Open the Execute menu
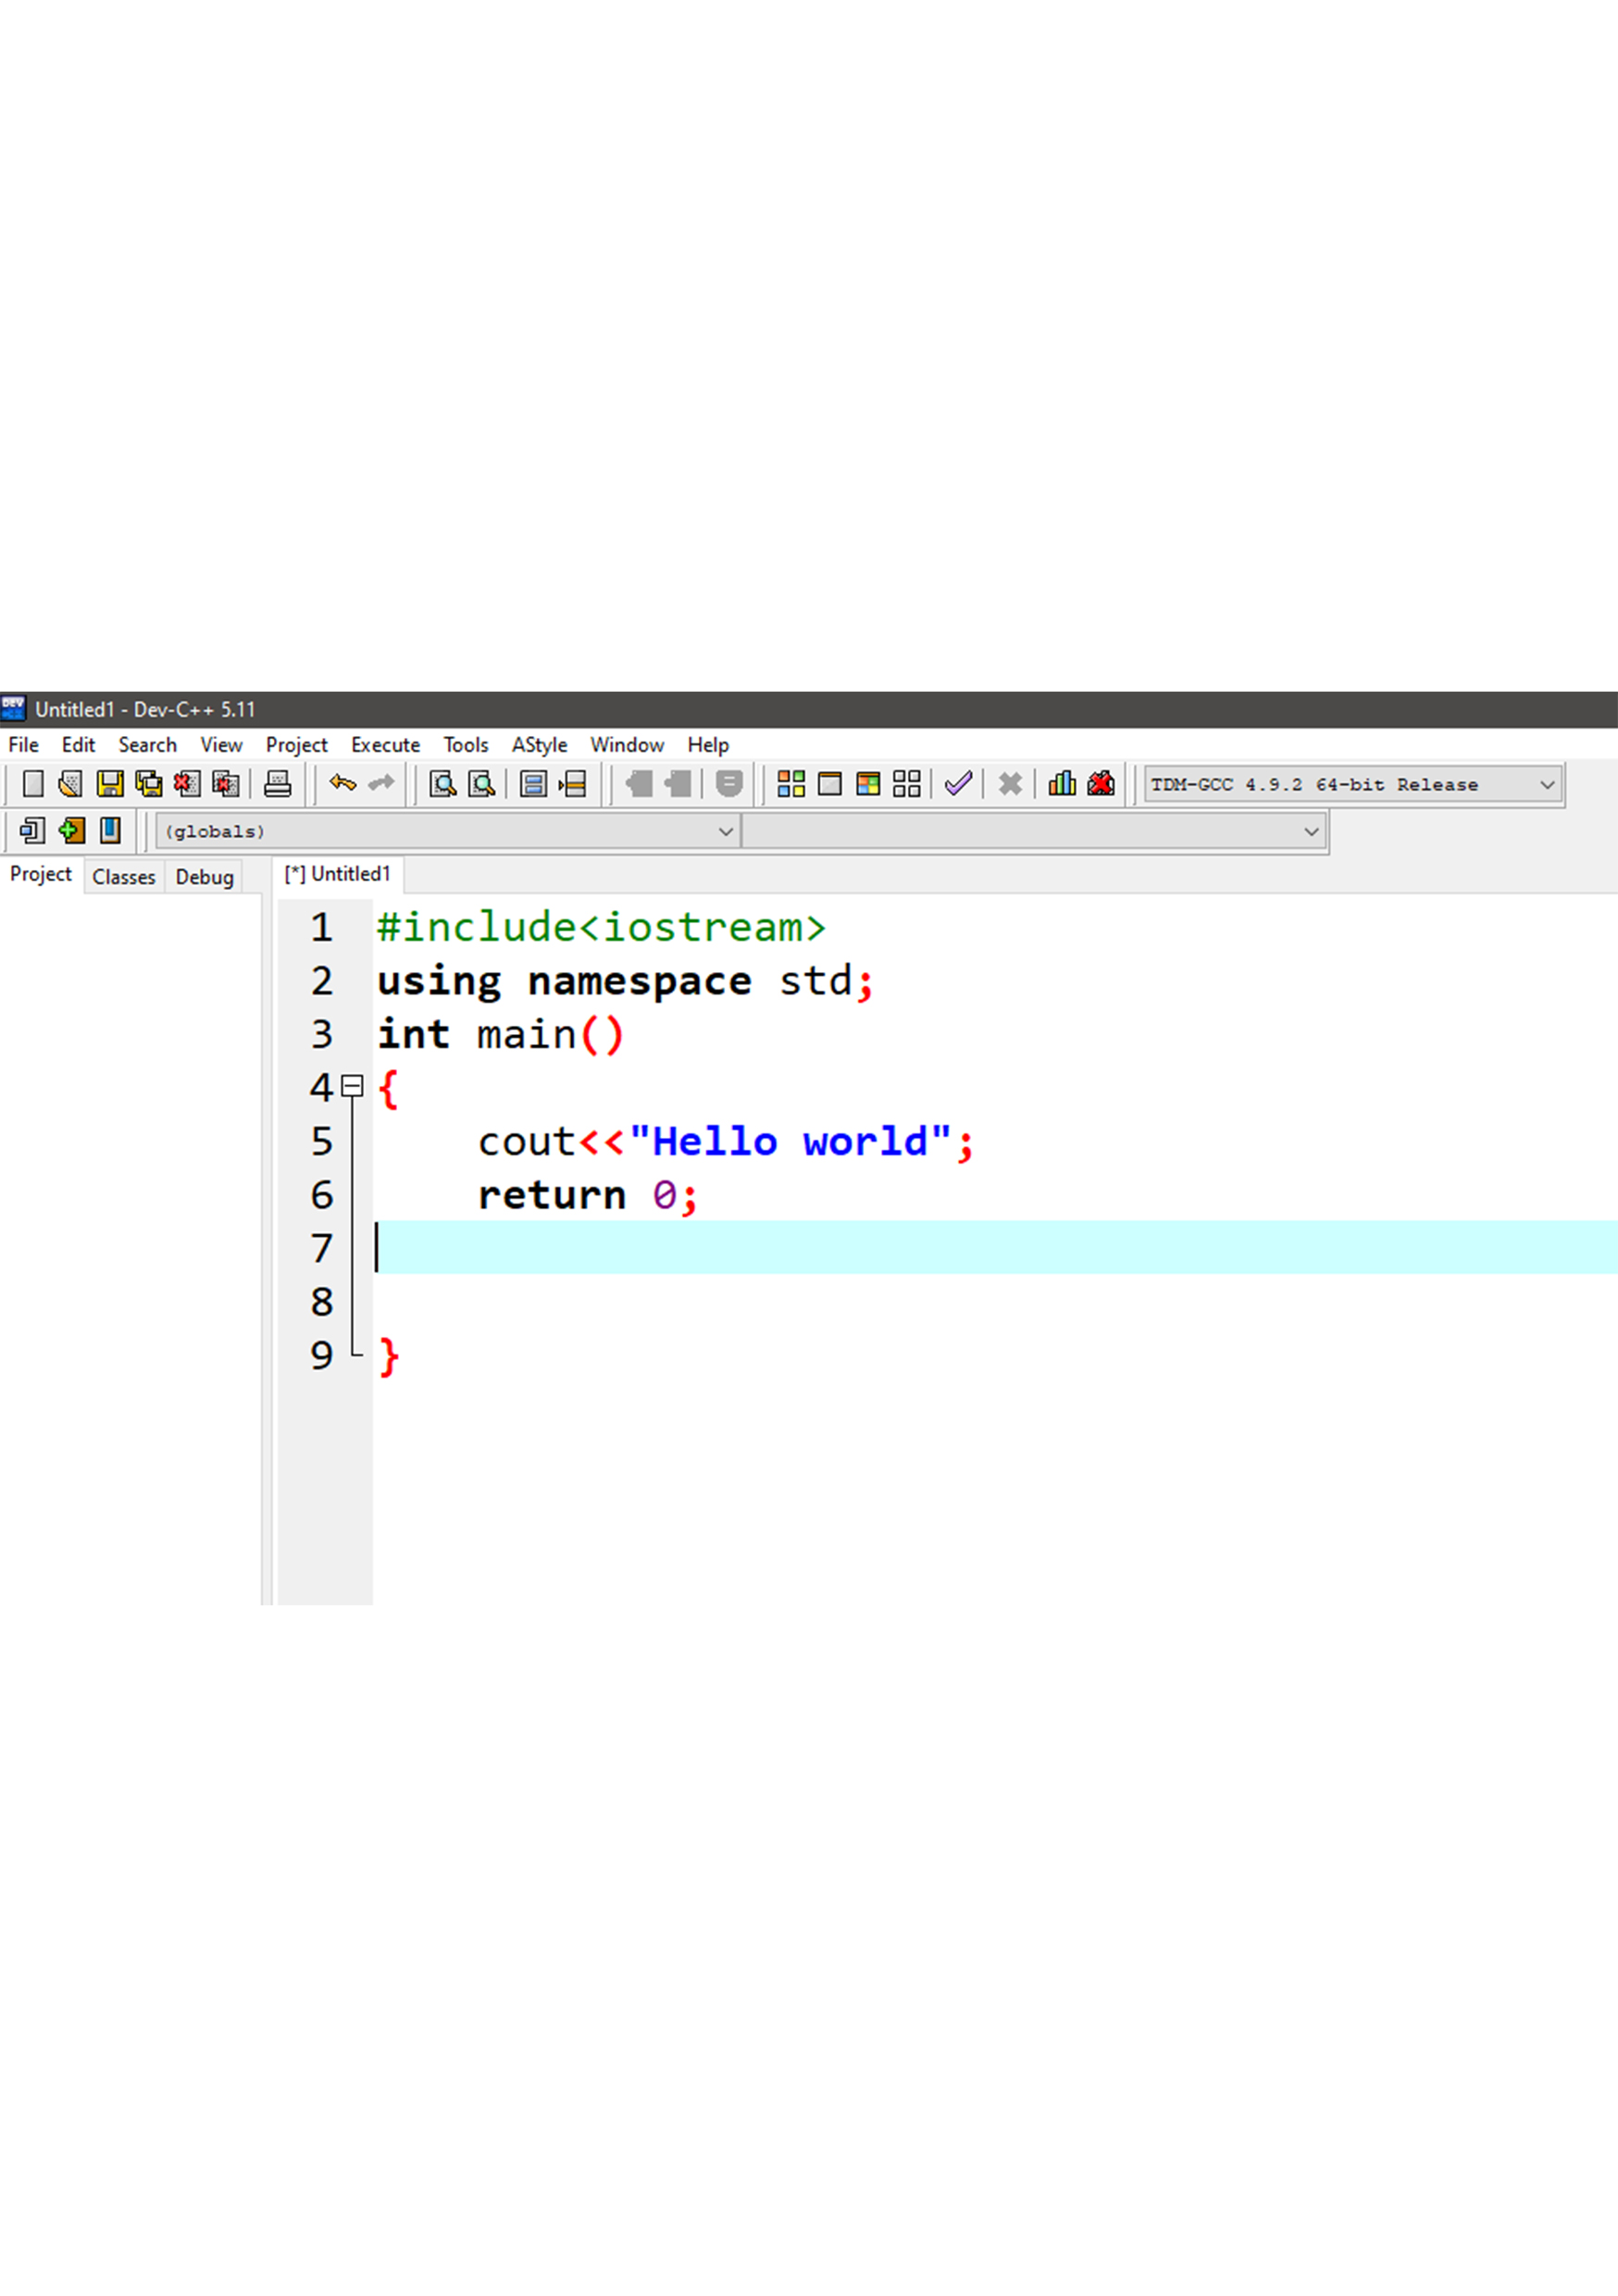The width and height of the screenshot is (1618, 2296). [x=385, y=745]
